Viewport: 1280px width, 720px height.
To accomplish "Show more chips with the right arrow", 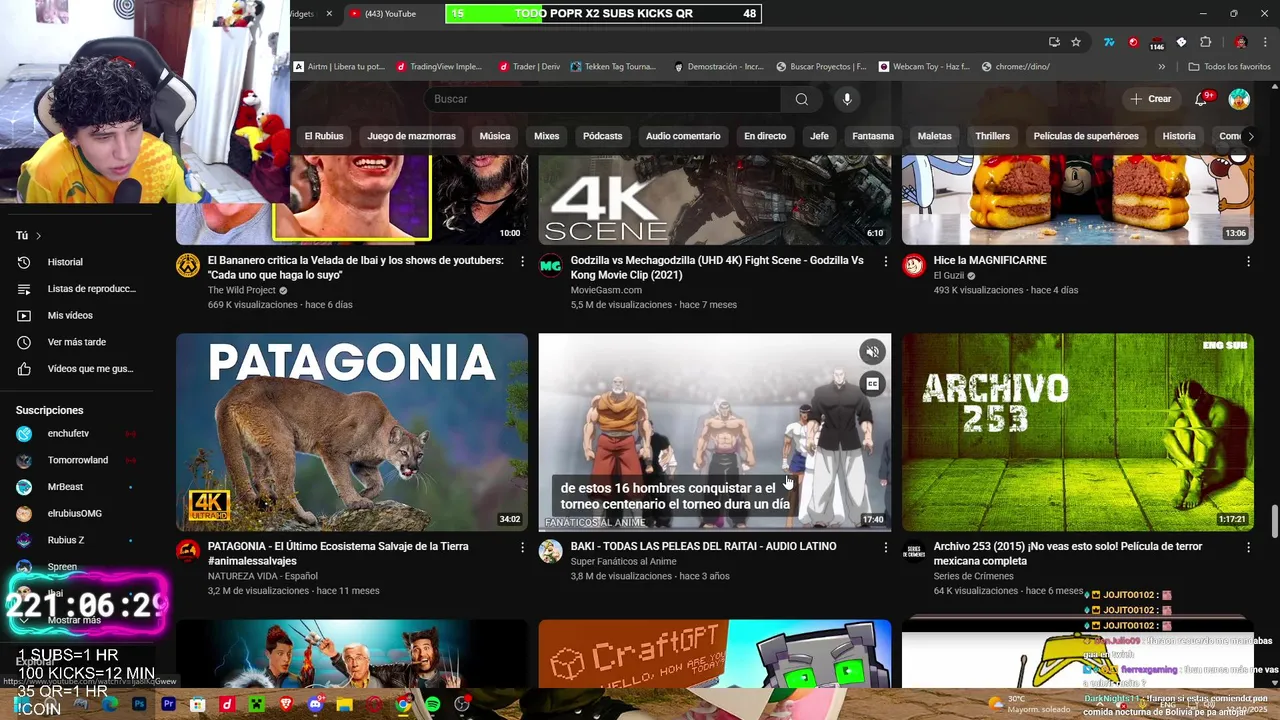I will pos(1250,136).
